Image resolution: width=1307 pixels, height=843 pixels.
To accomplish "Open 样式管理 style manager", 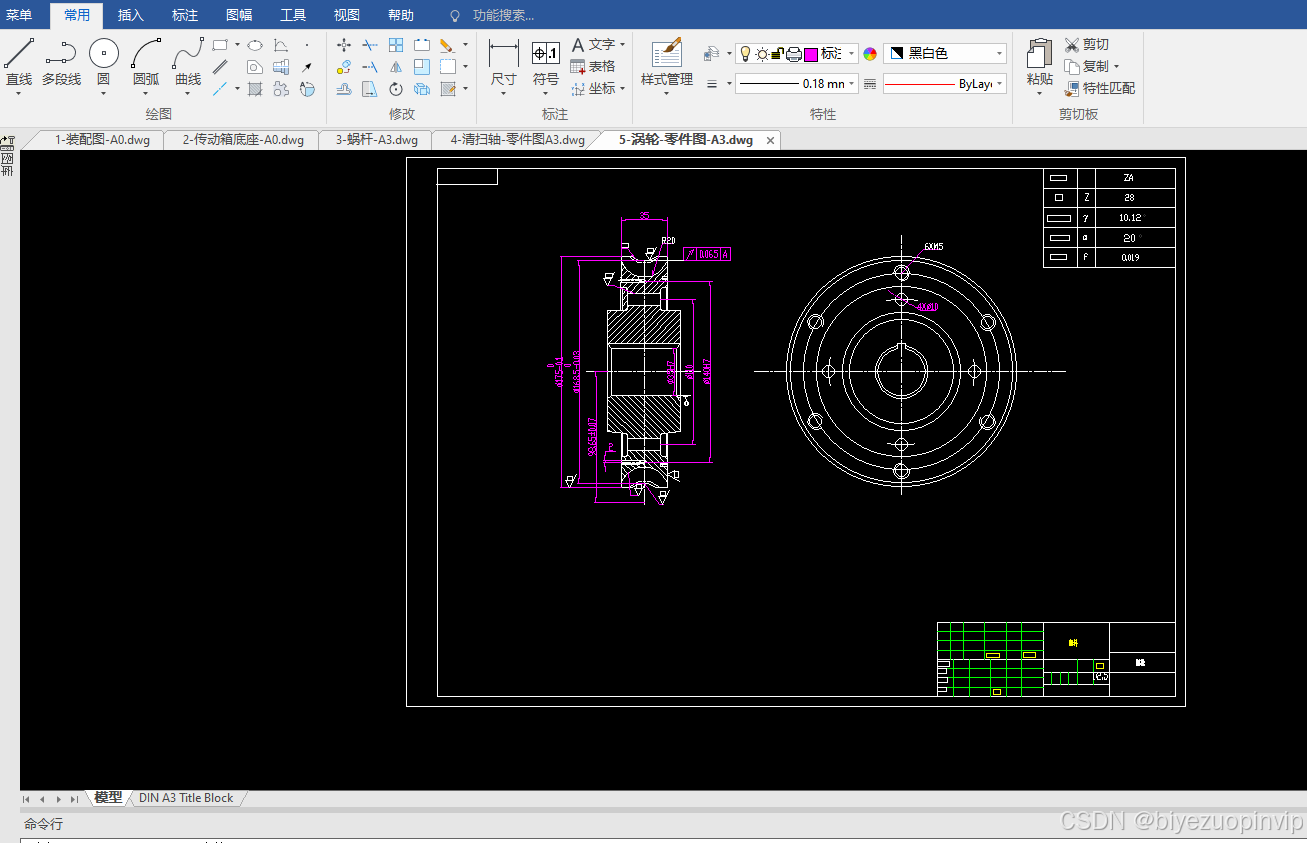I will (667, 60).
